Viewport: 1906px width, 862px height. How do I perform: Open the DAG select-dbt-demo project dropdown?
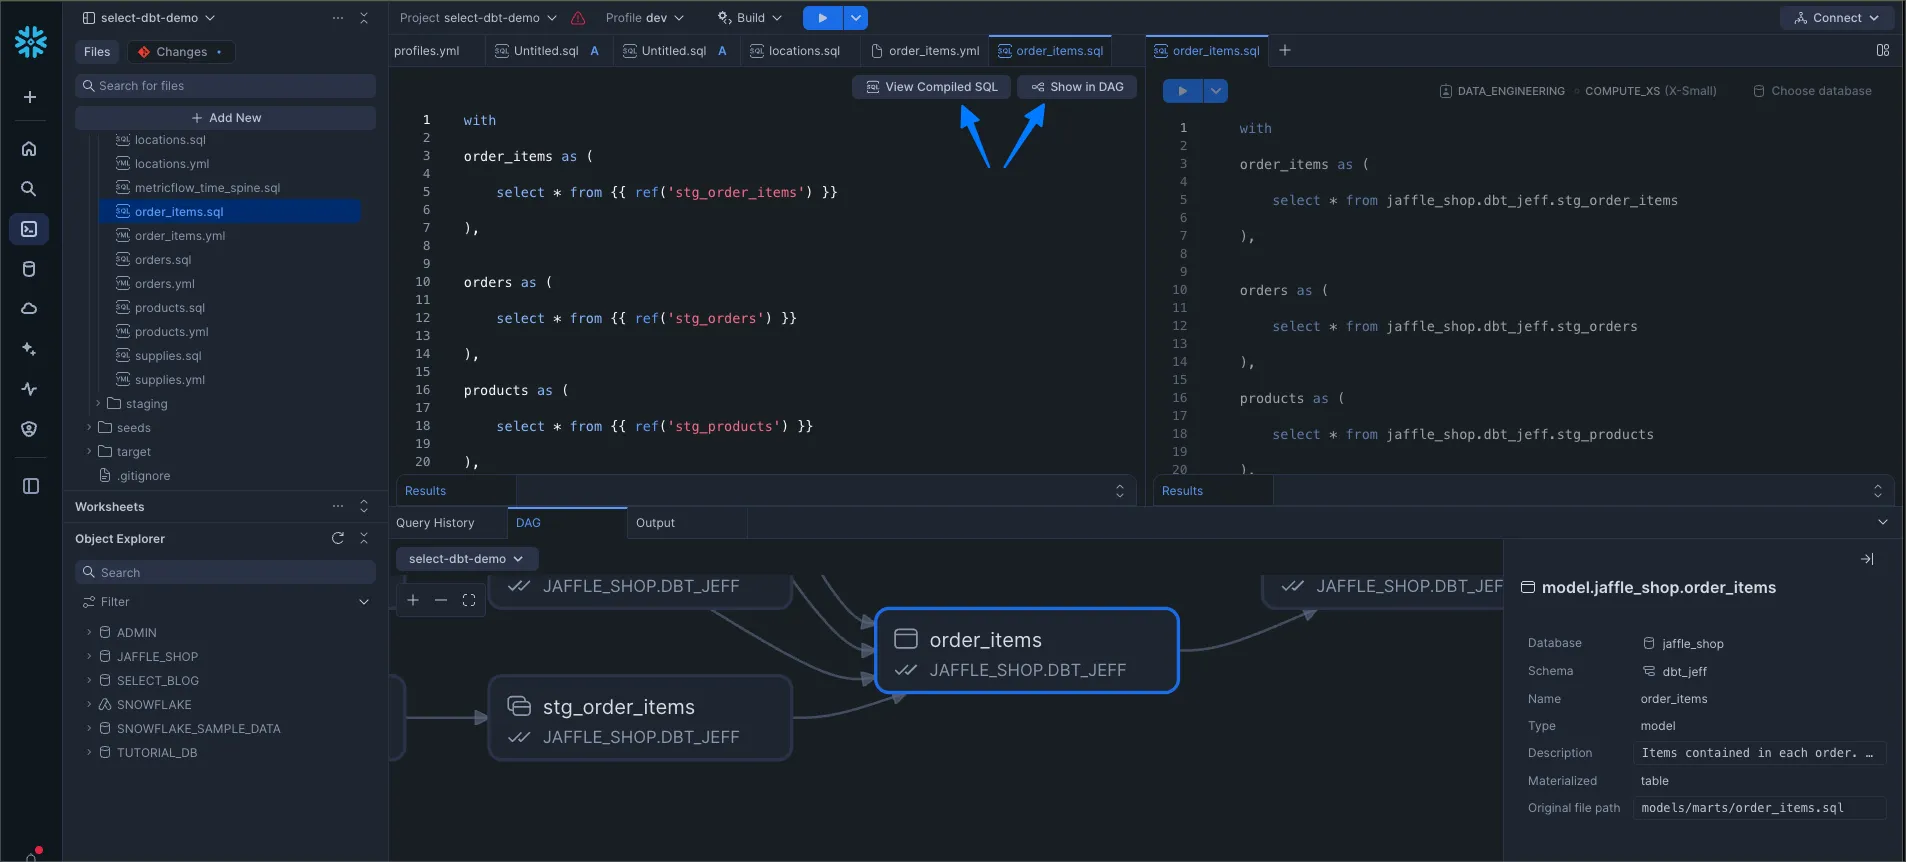(466, 559)
